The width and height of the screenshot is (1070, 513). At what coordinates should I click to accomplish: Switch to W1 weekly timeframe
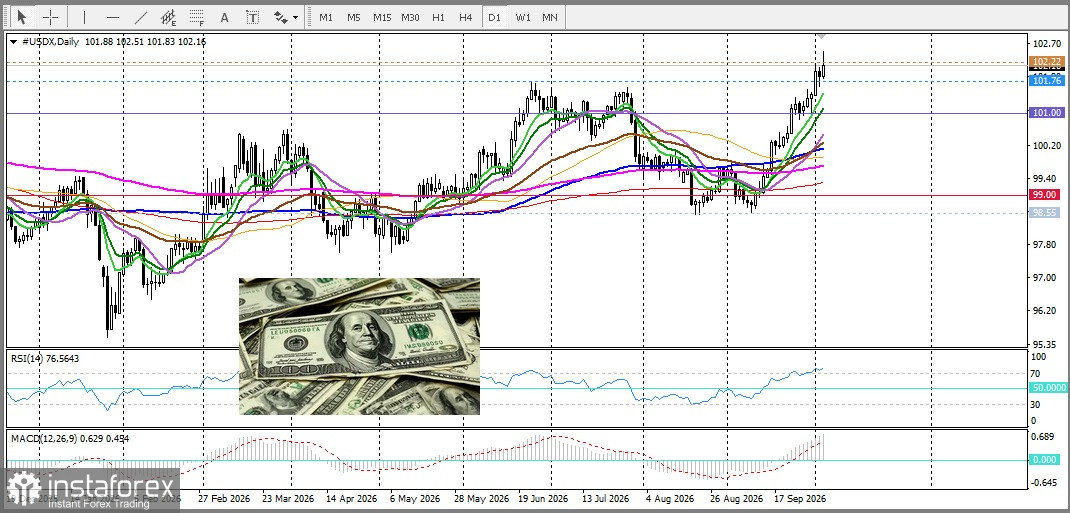[x=522, y=17]
